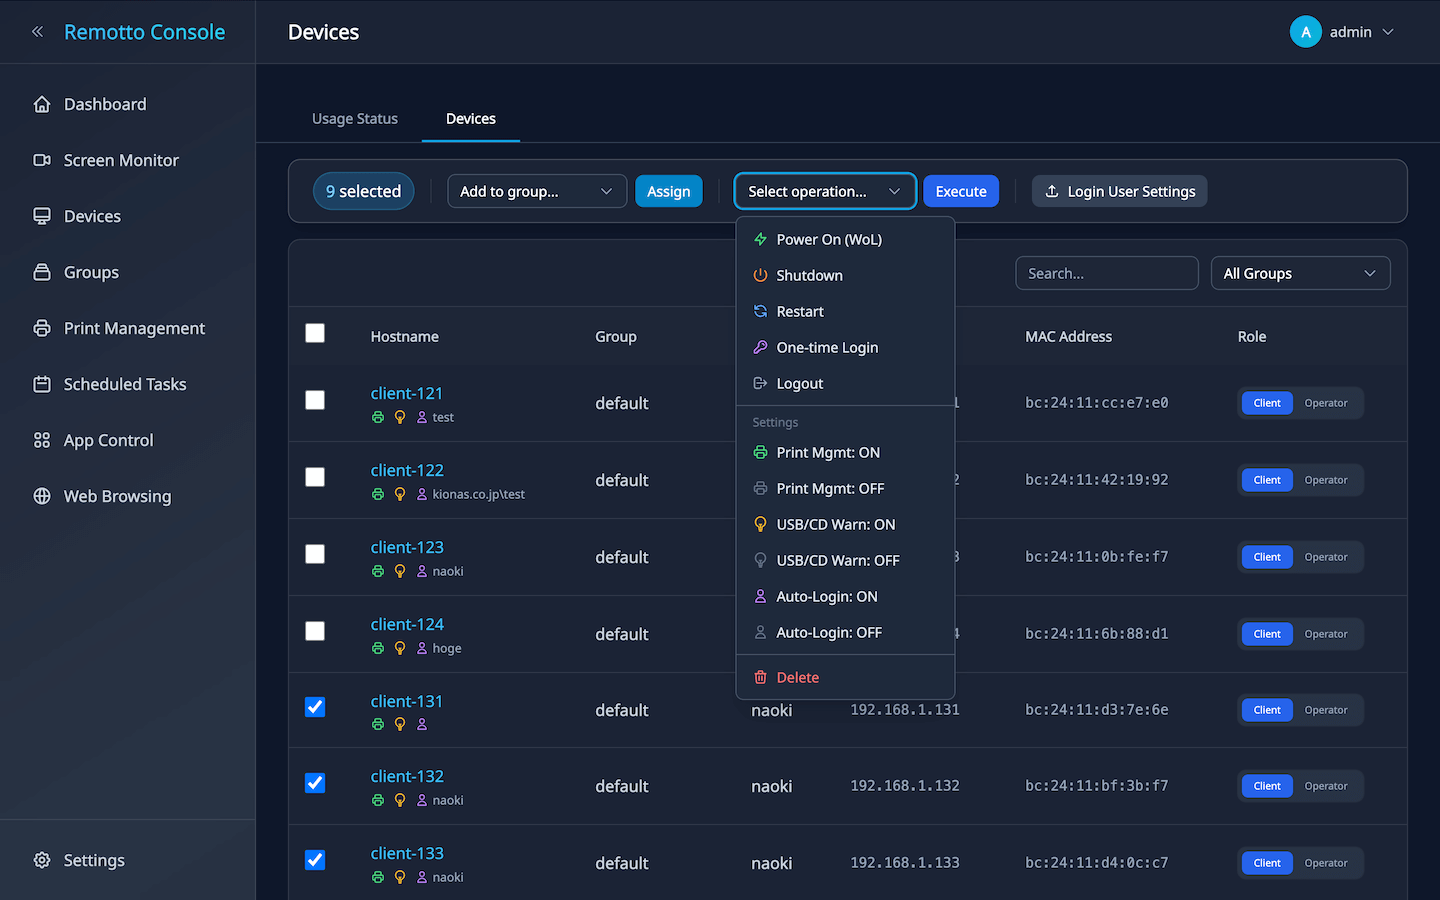Go to Print Management page
The height and width of the screenshot is (900, 1440).
133,328
